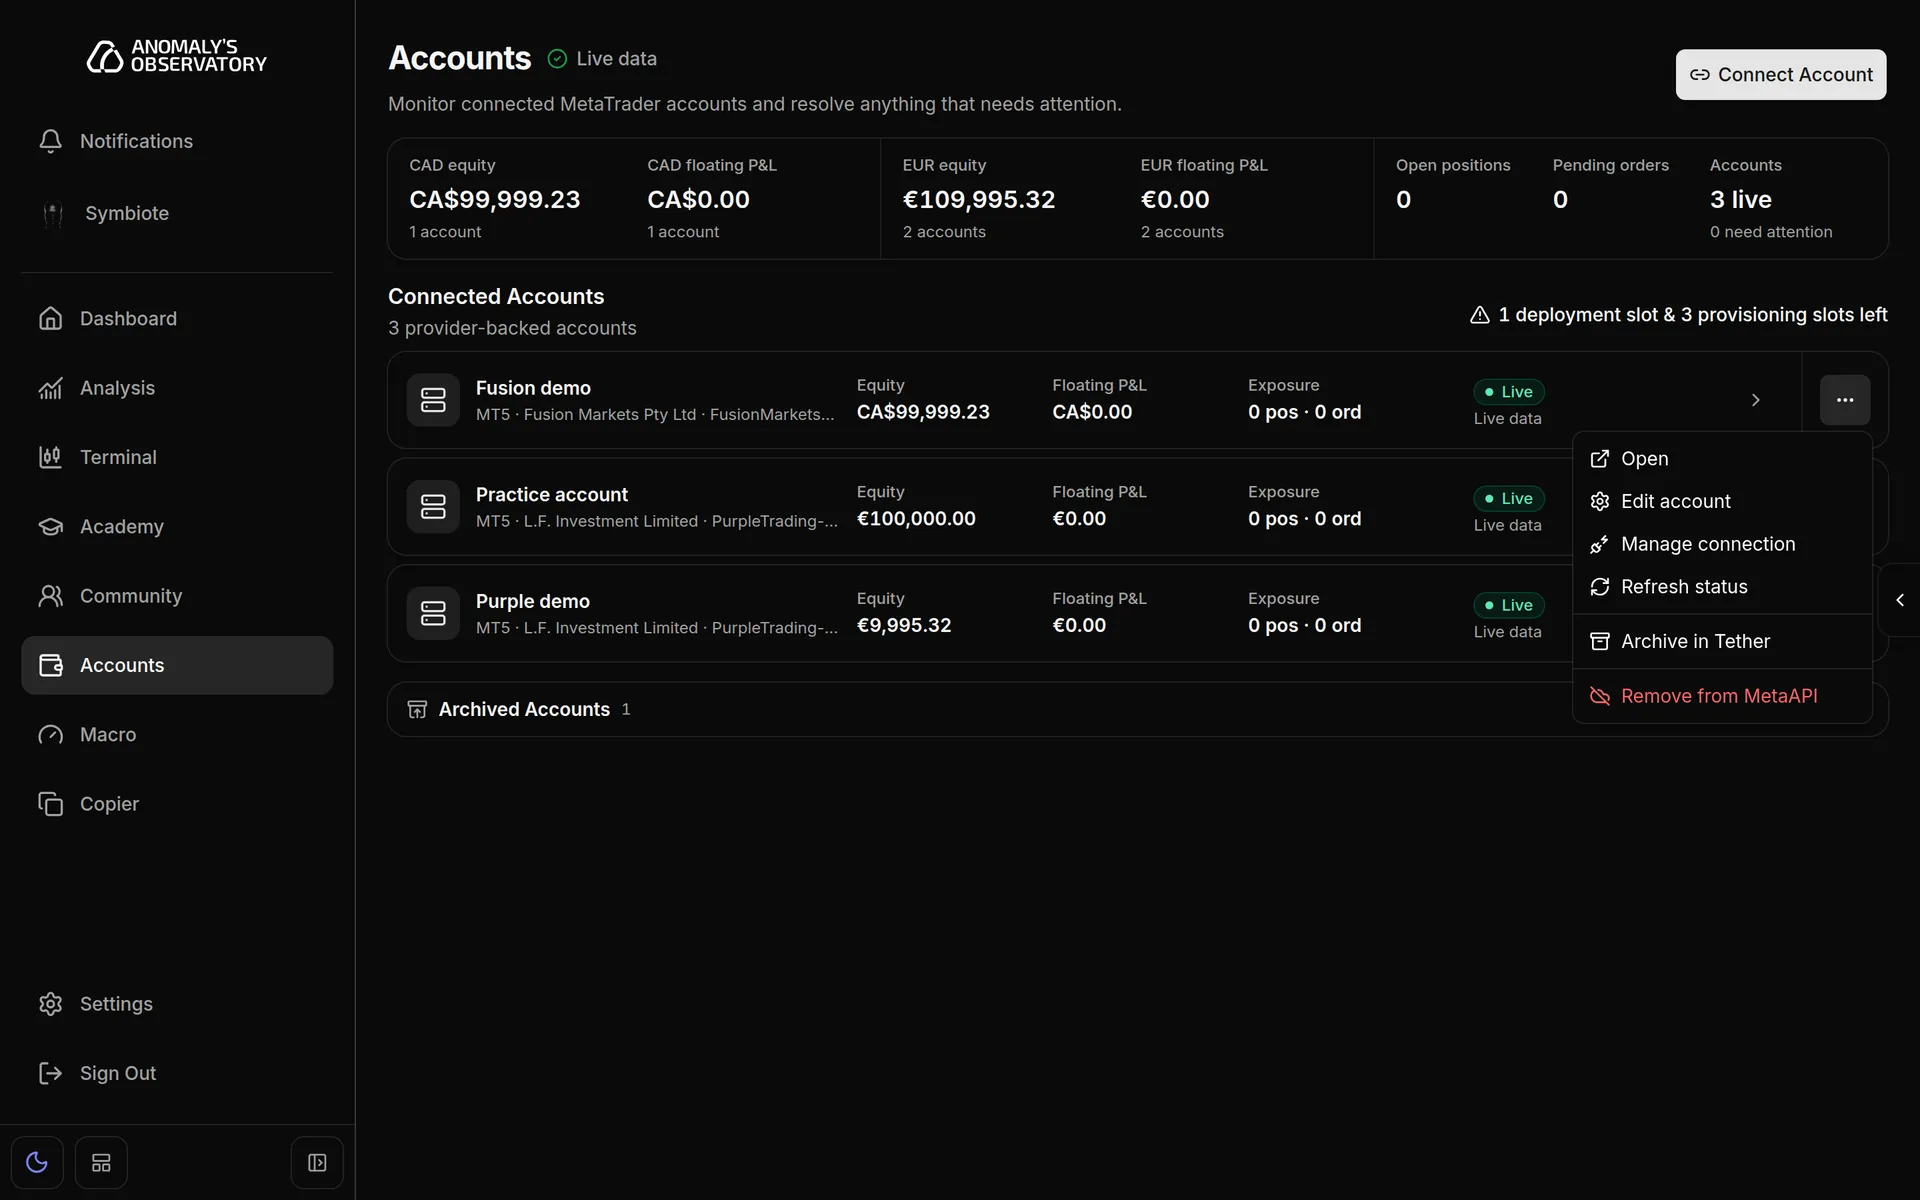Toggle the dark mode moon icon

pos(37,1162)
